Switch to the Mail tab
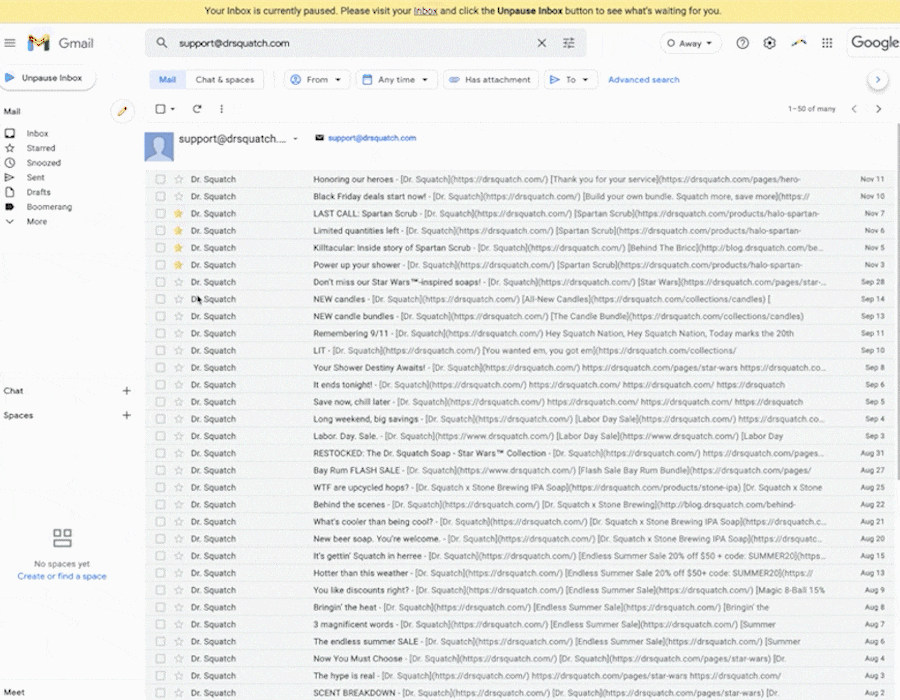This screenshot has height=700, width=900. 168,80
